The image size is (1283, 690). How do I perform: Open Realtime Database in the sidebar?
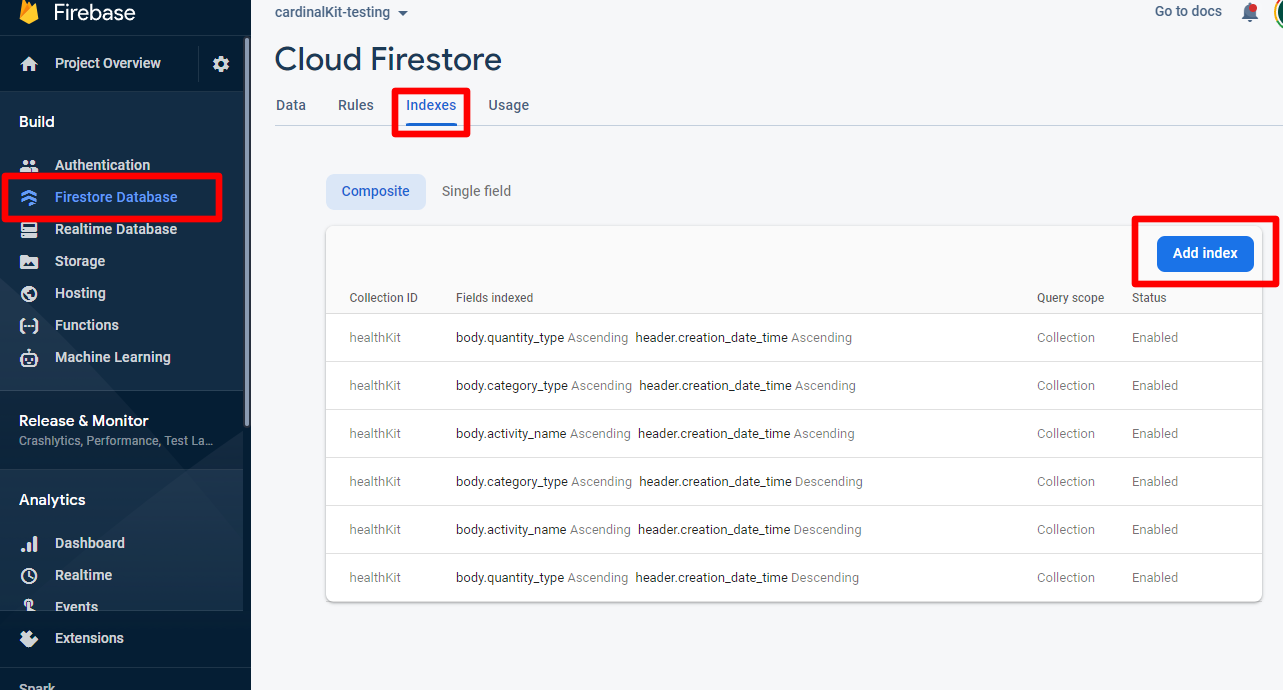click(x=115, y=229)
